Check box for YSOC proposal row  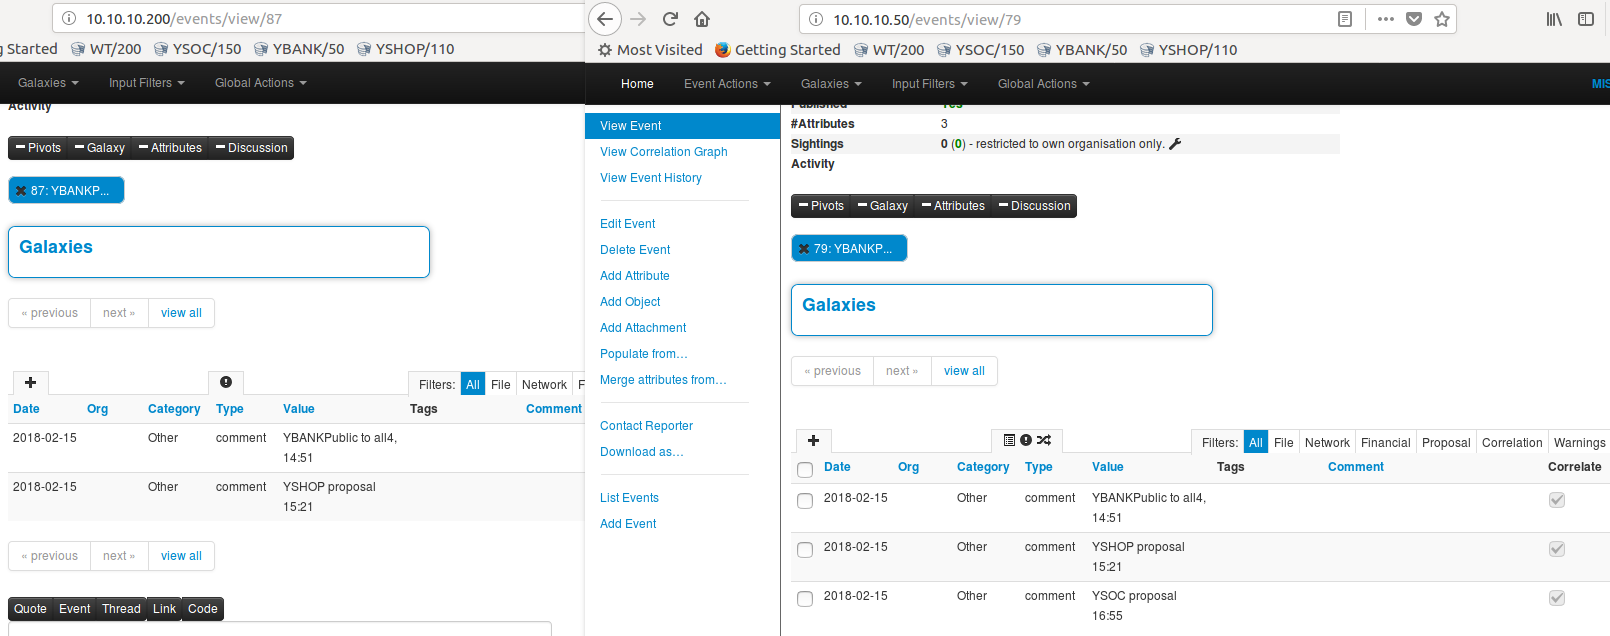[805, 598]
